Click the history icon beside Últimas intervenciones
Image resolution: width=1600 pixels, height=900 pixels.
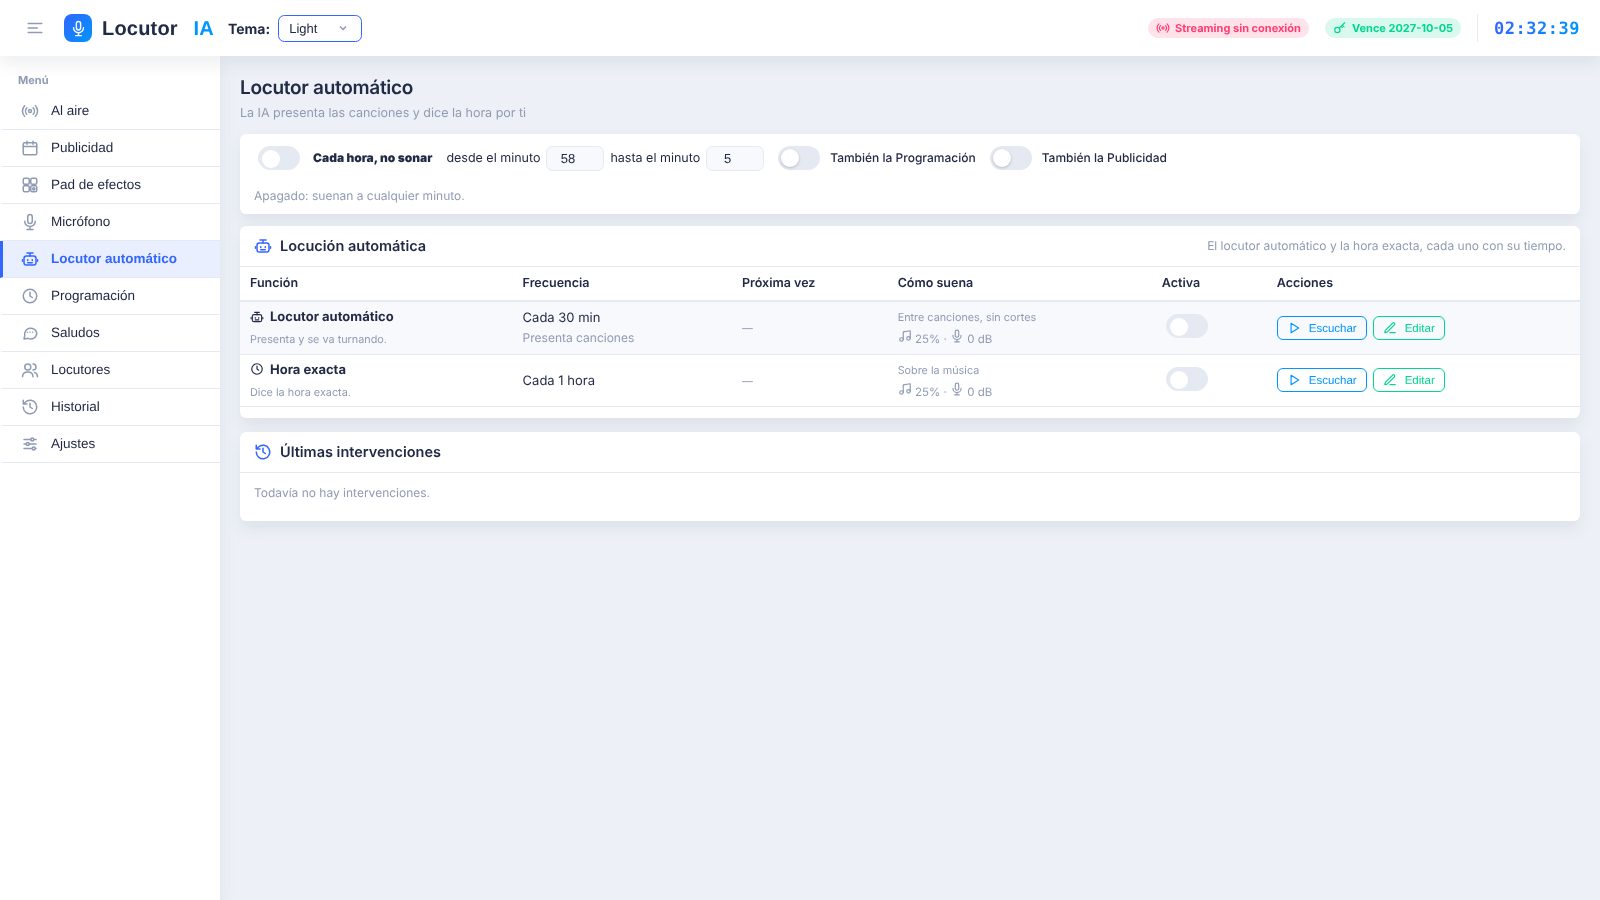263,452
